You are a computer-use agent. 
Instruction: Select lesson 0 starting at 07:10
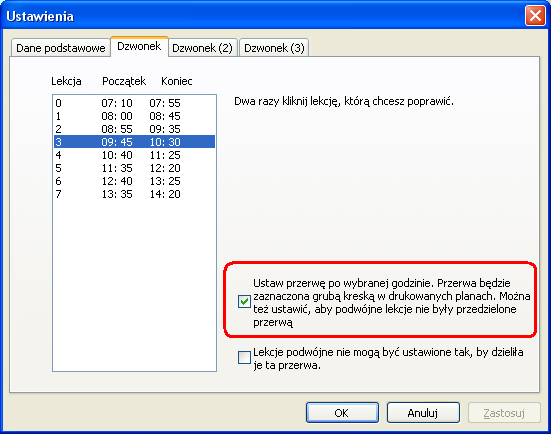(x=134, y=103)
